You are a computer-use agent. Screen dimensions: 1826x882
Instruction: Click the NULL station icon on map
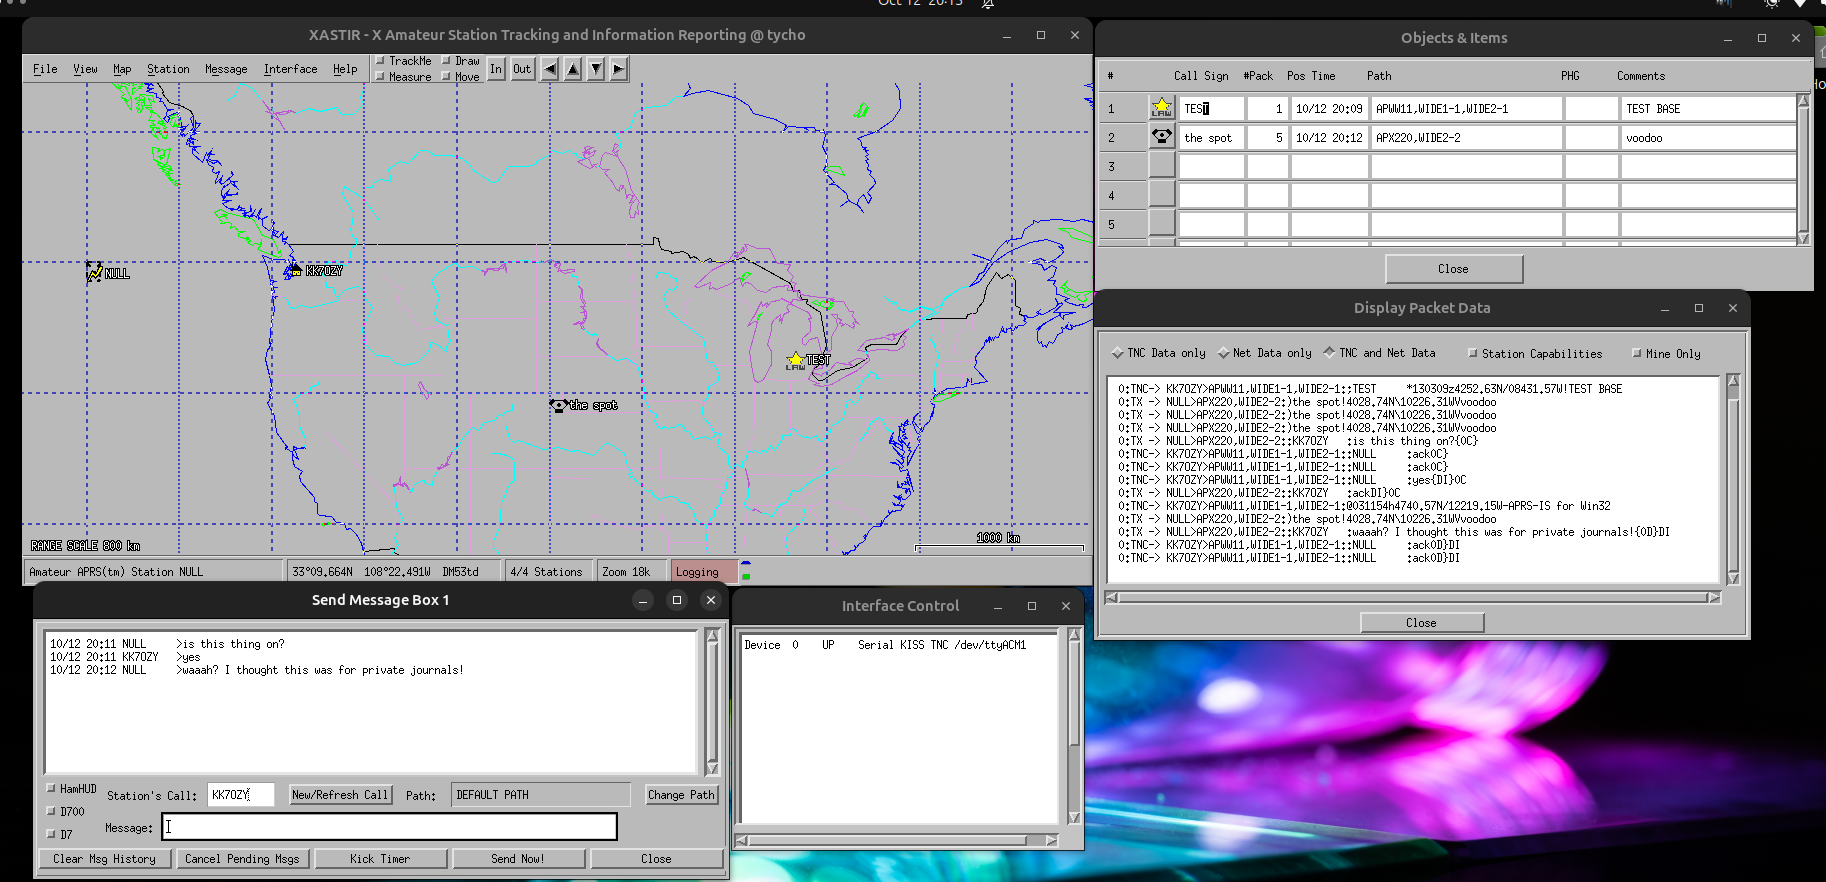(x=94, y=272)
